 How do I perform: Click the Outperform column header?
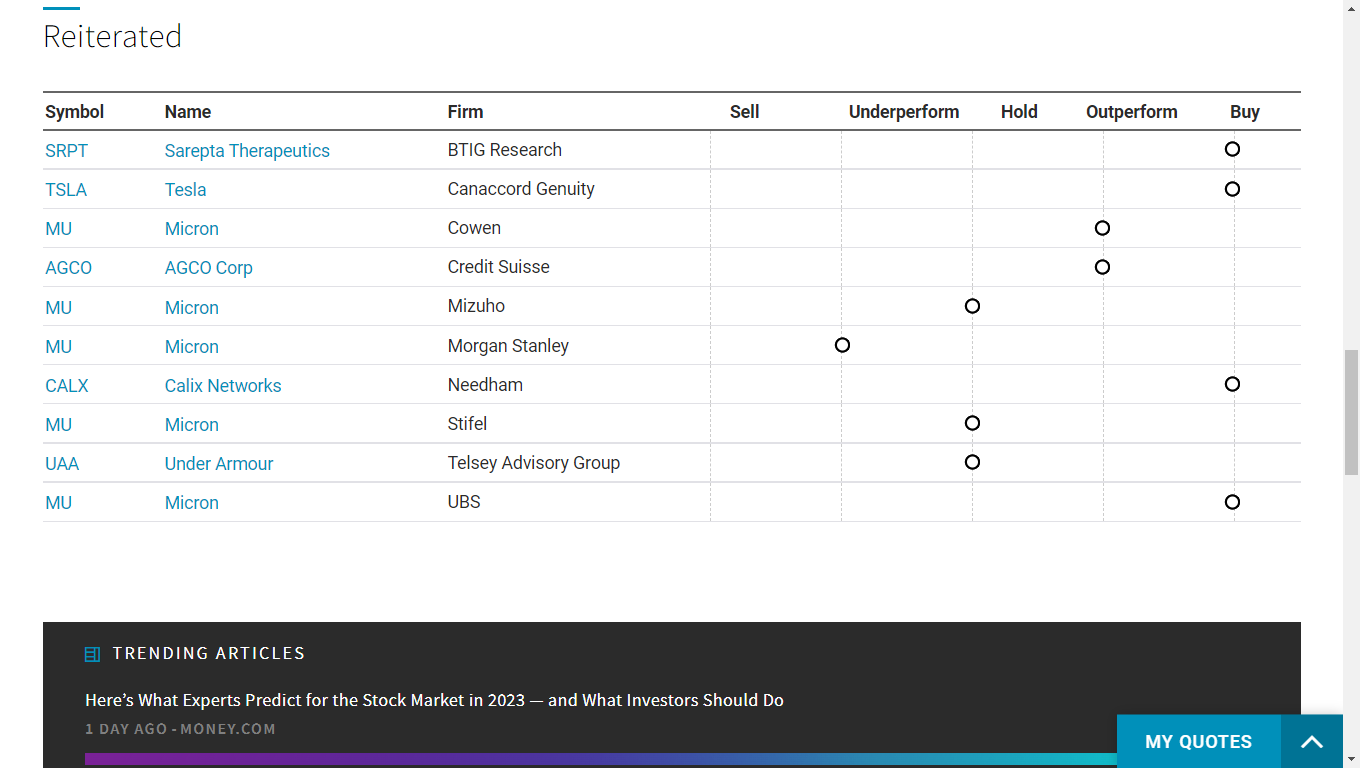1132,112
